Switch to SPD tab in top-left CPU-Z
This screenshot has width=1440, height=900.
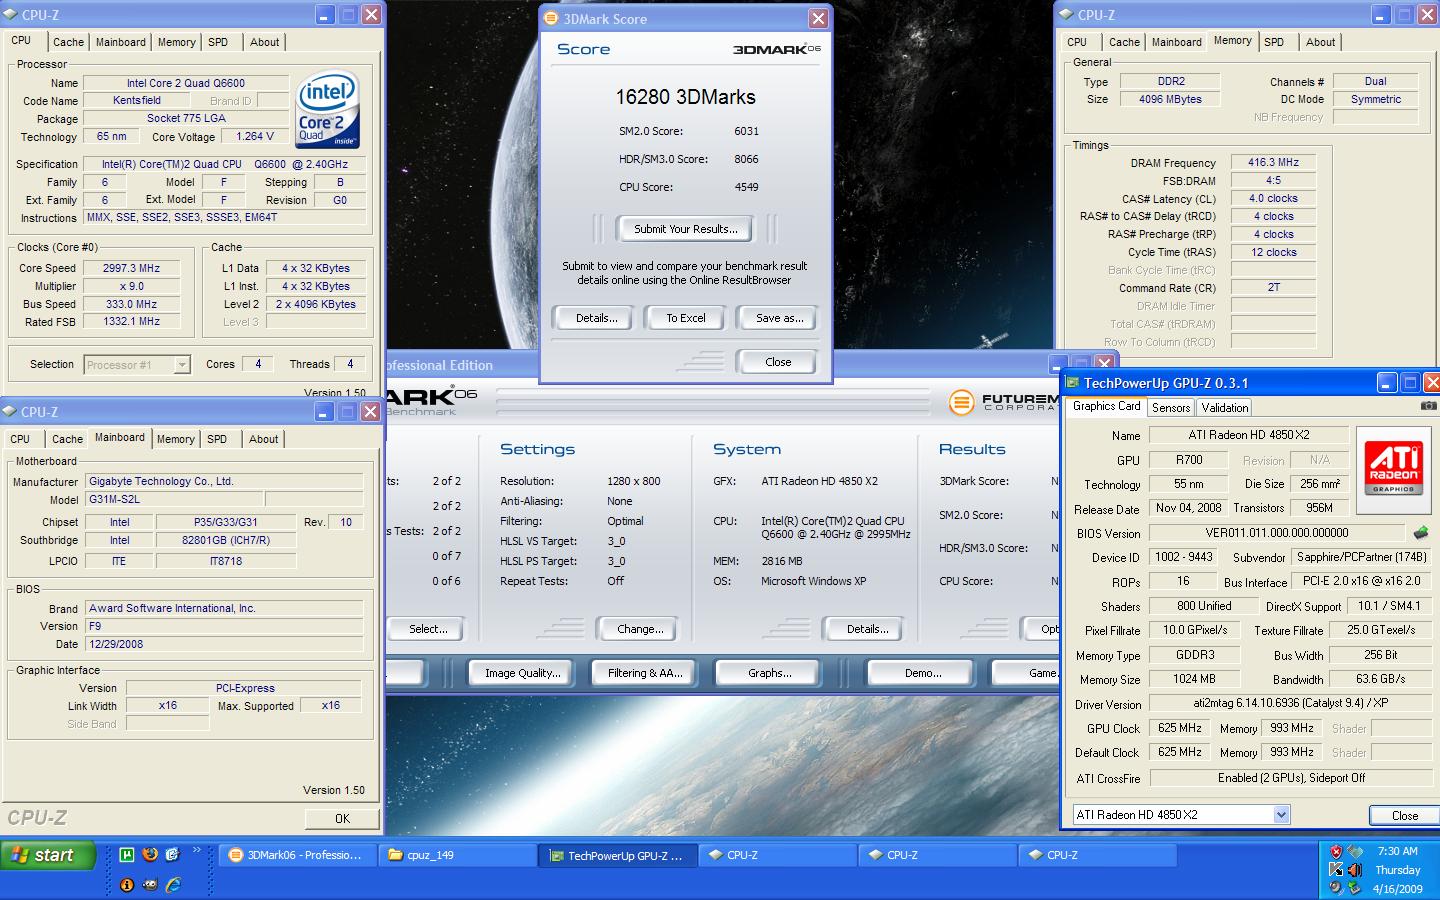point(218,42)
